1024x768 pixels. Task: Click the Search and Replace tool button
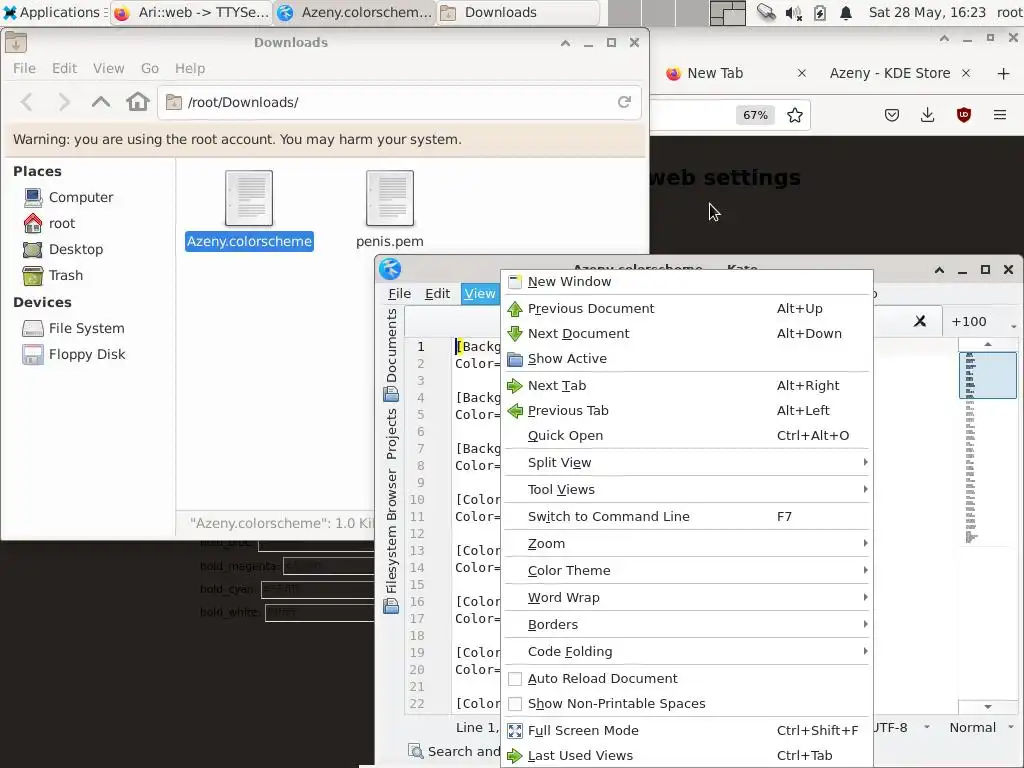[455, 752]
